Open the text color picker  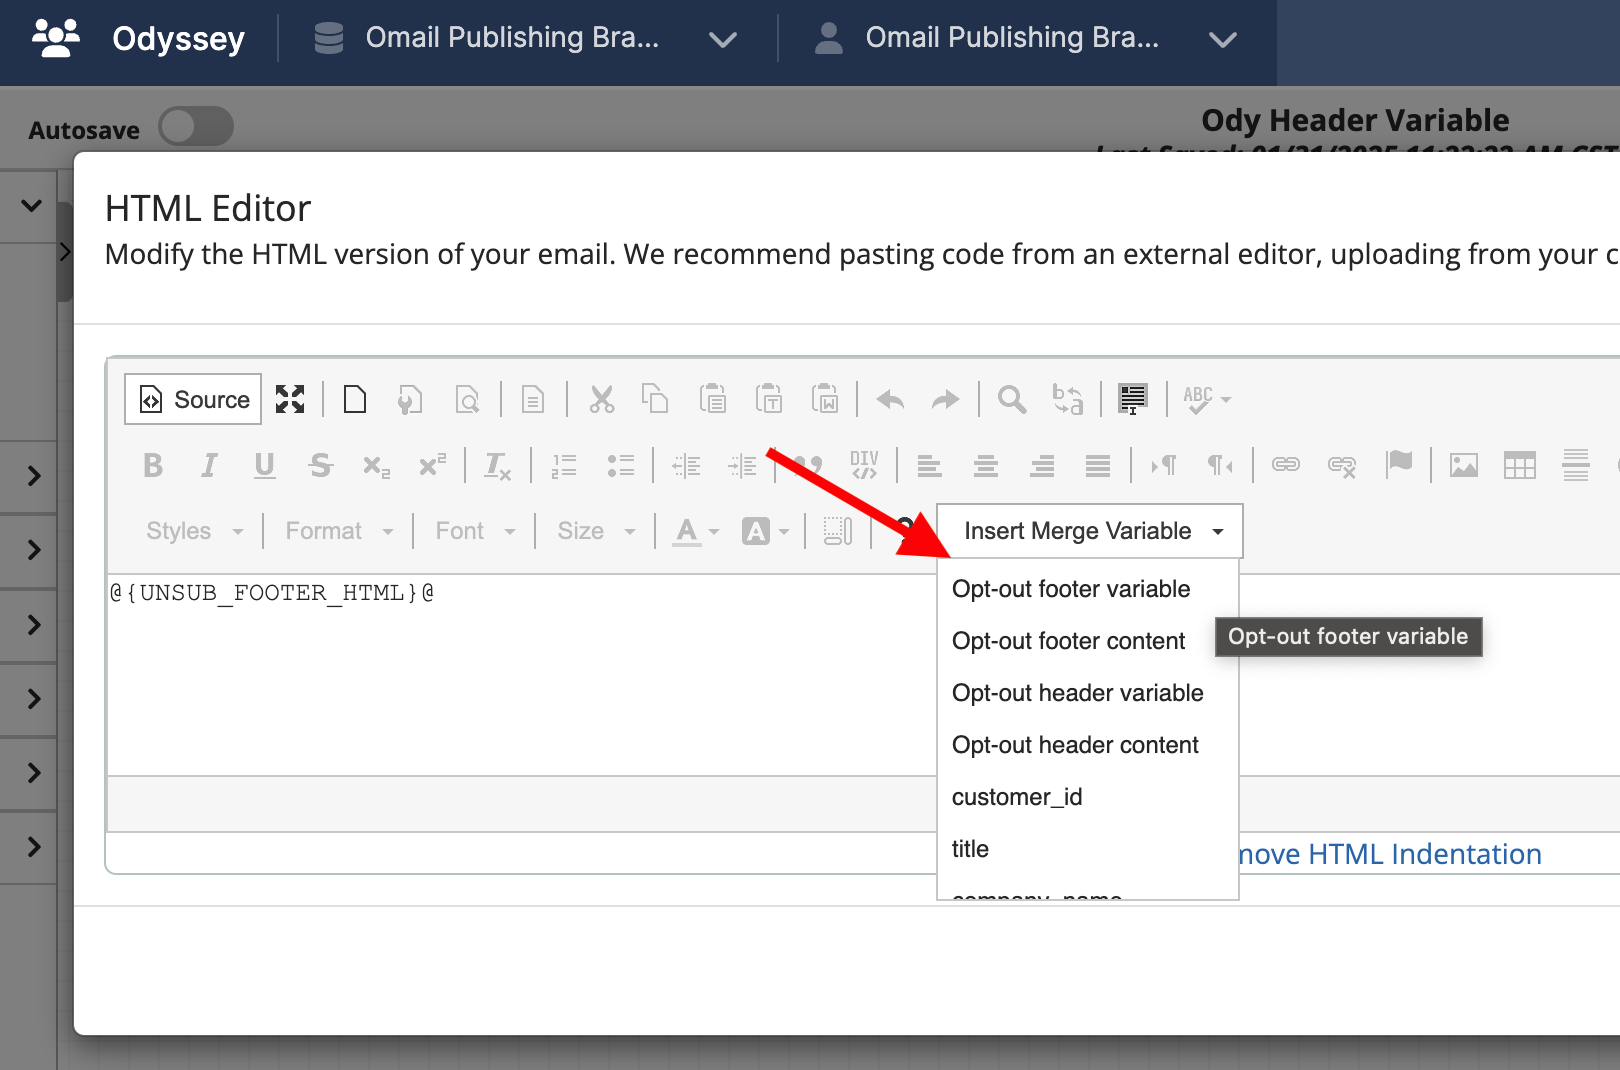tap(696, 531)
